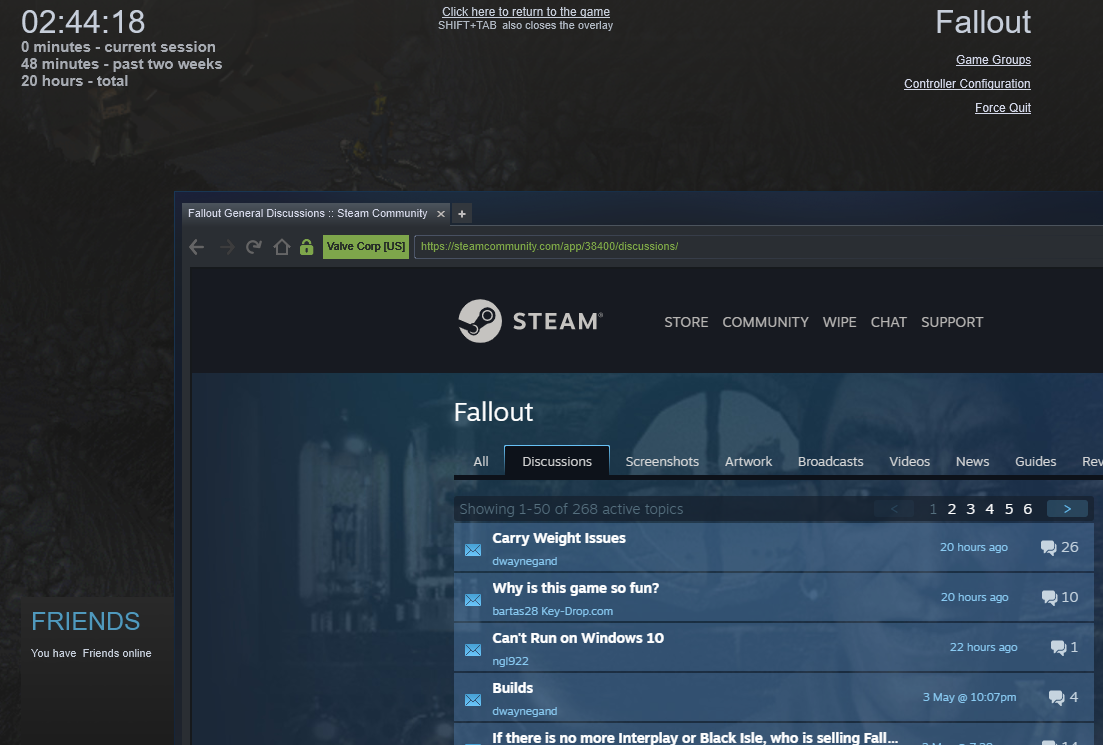Open 'Why is this game so fun?' topic
Viewport: 1103px width, 745px height.
[x=575, y=588]
